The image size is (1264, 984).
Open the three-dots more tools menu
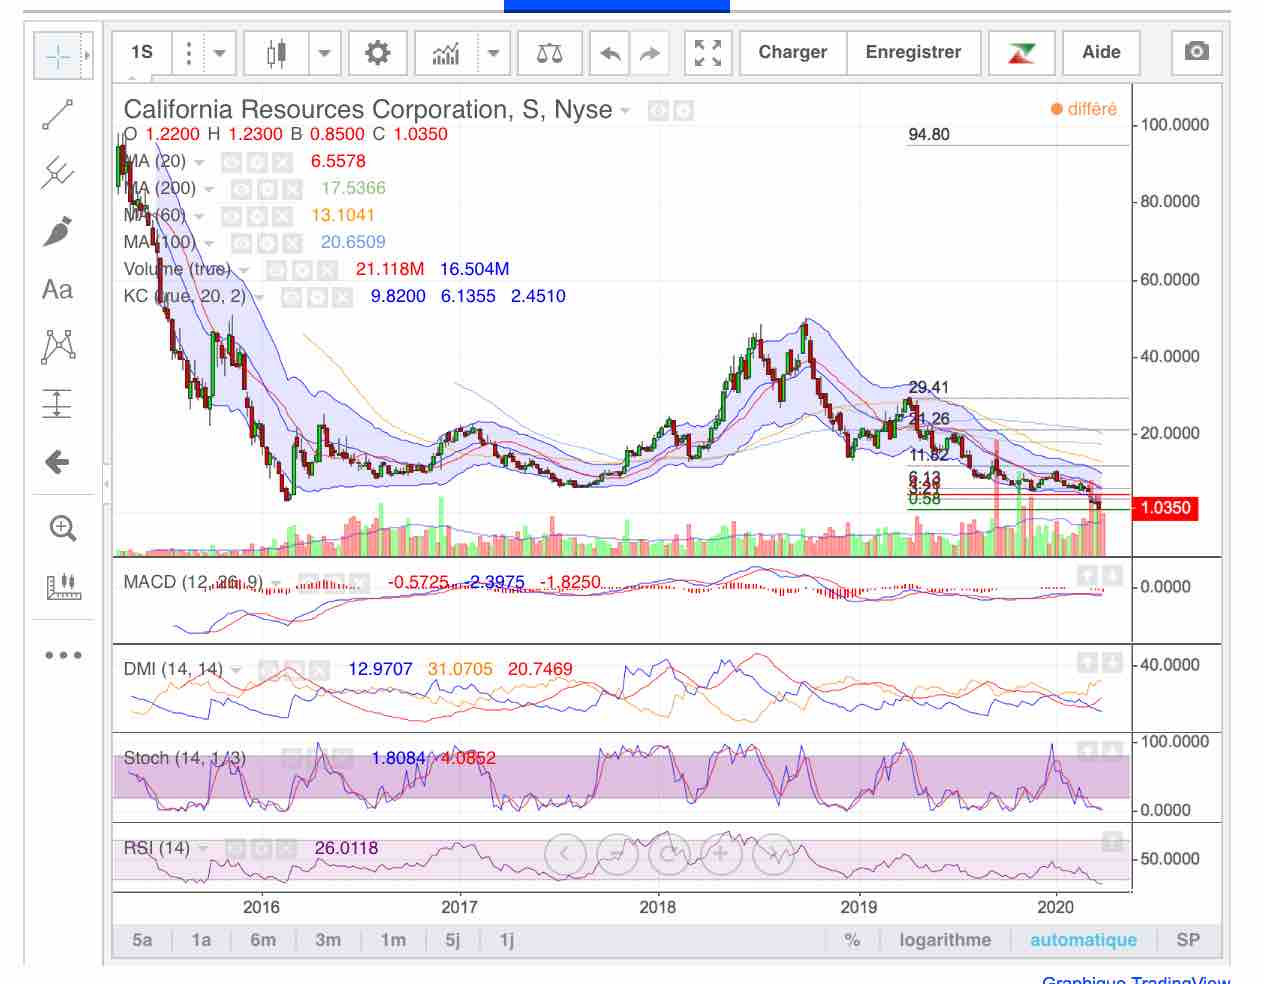pos(63,655)
